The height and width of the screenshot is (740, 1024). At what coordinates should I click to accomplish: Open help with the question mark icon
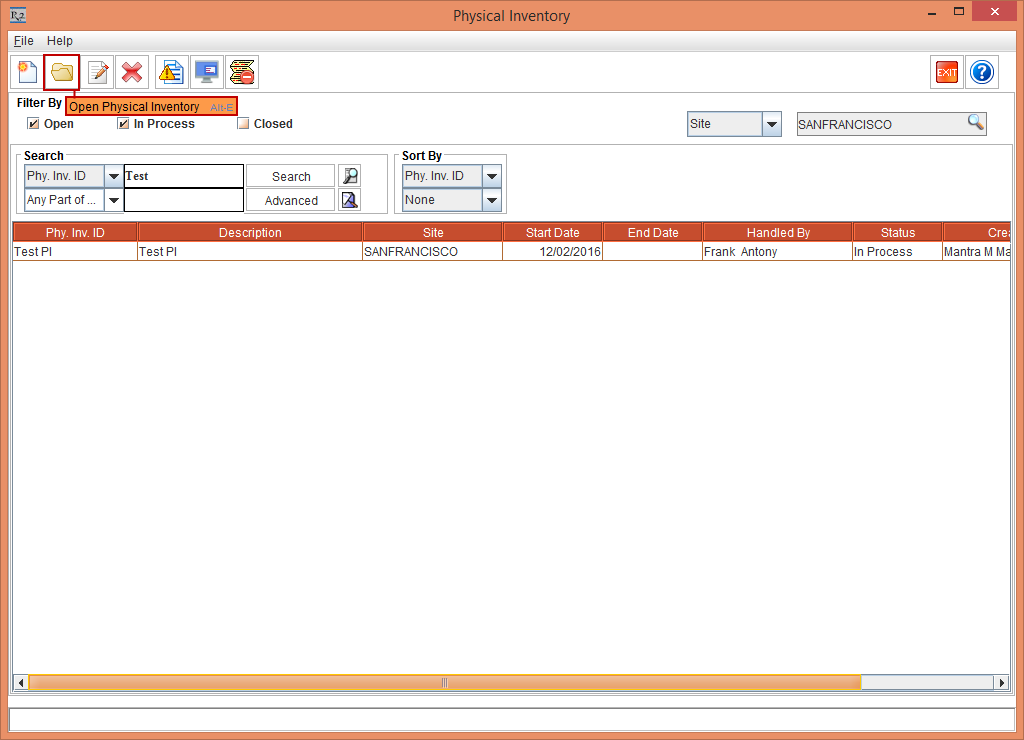(x=982, y=72)
